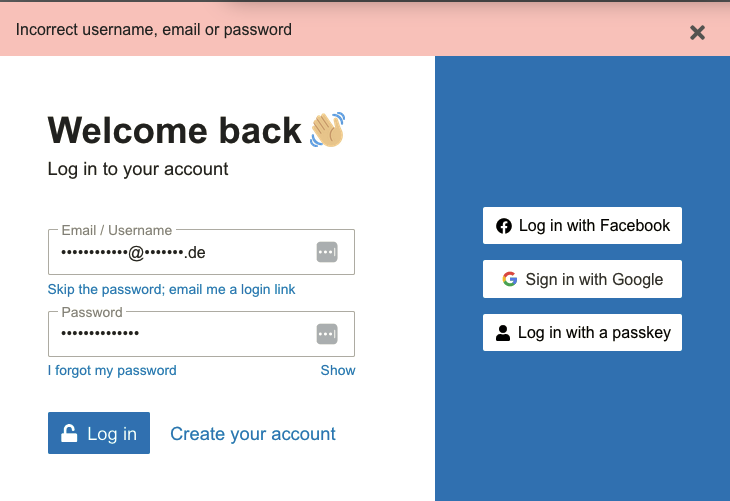730x501 pixels.
Task: Choose Skip the password; email login link
Action: (172, 289)
